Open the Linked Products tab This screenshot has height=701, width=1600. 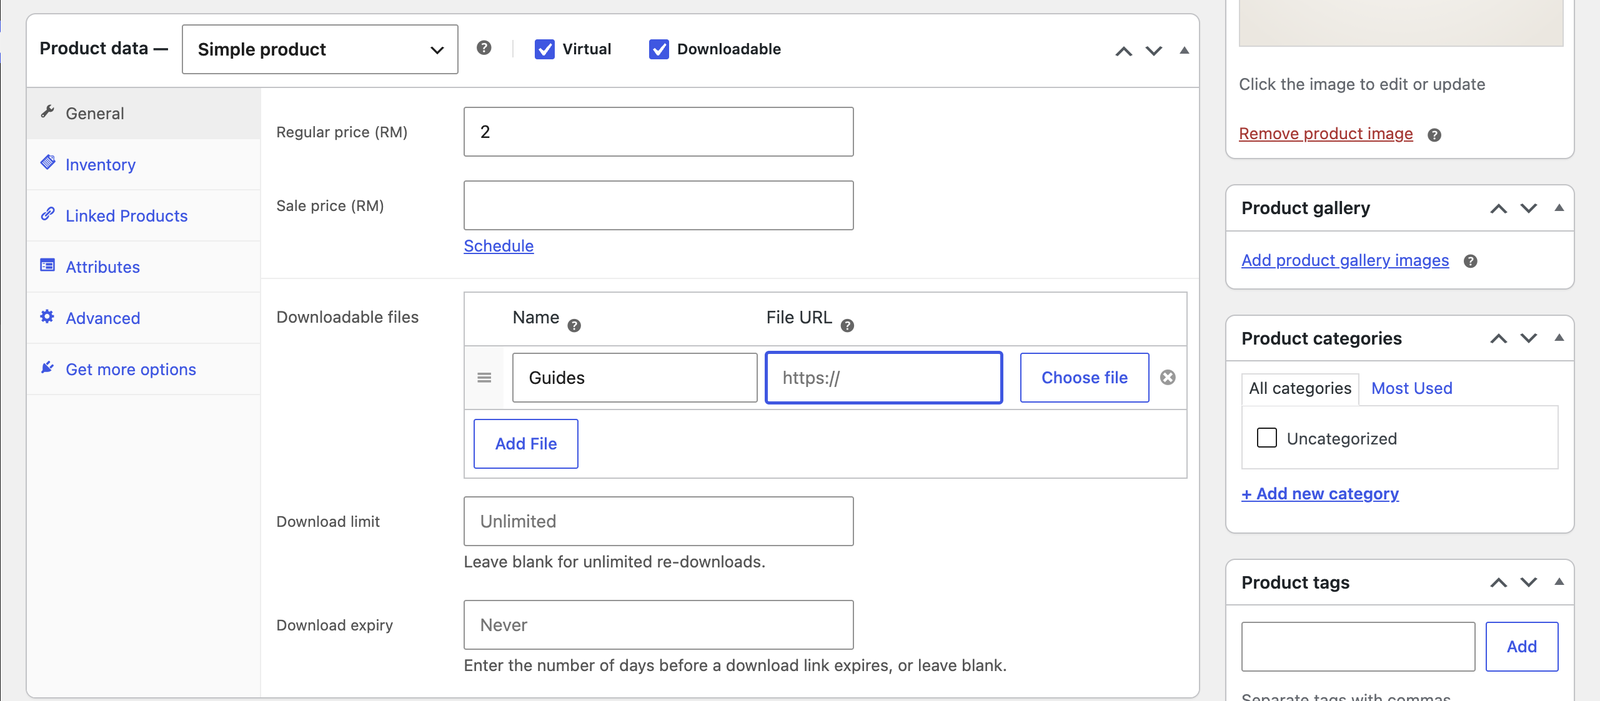pyautogui.click(x=144, y=215)
